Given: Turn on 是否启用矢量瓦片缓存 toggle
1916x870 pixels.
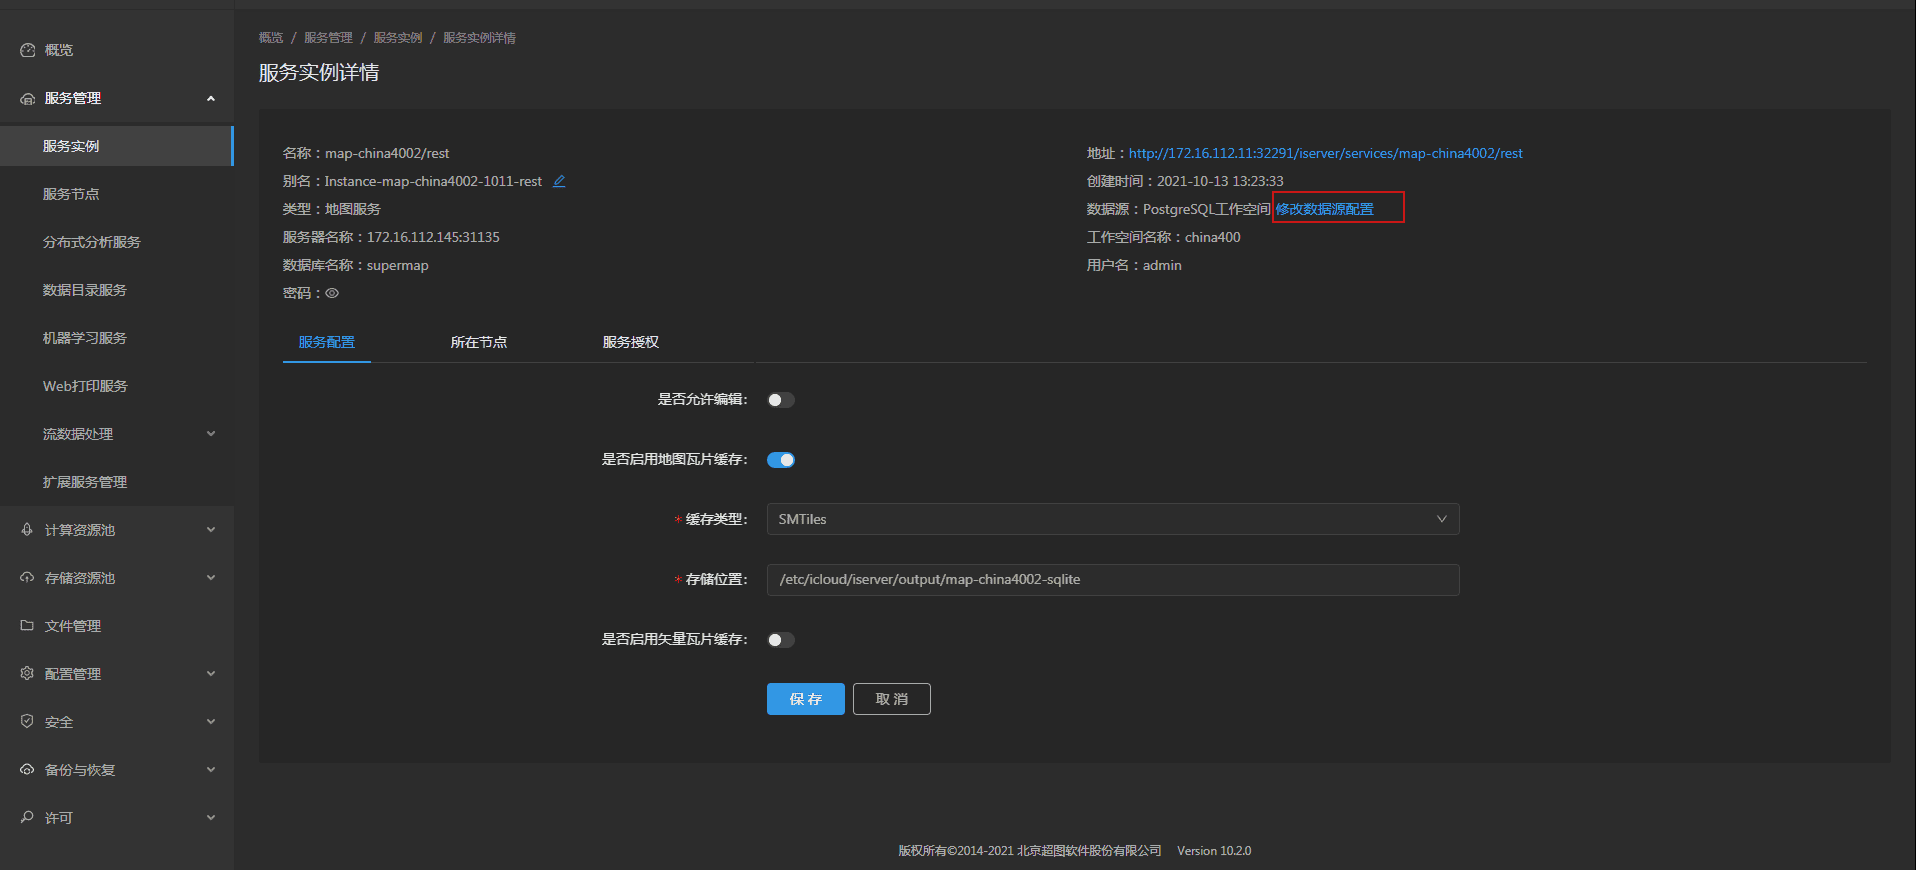Looking at the screenshot, I should coord(781,640).
